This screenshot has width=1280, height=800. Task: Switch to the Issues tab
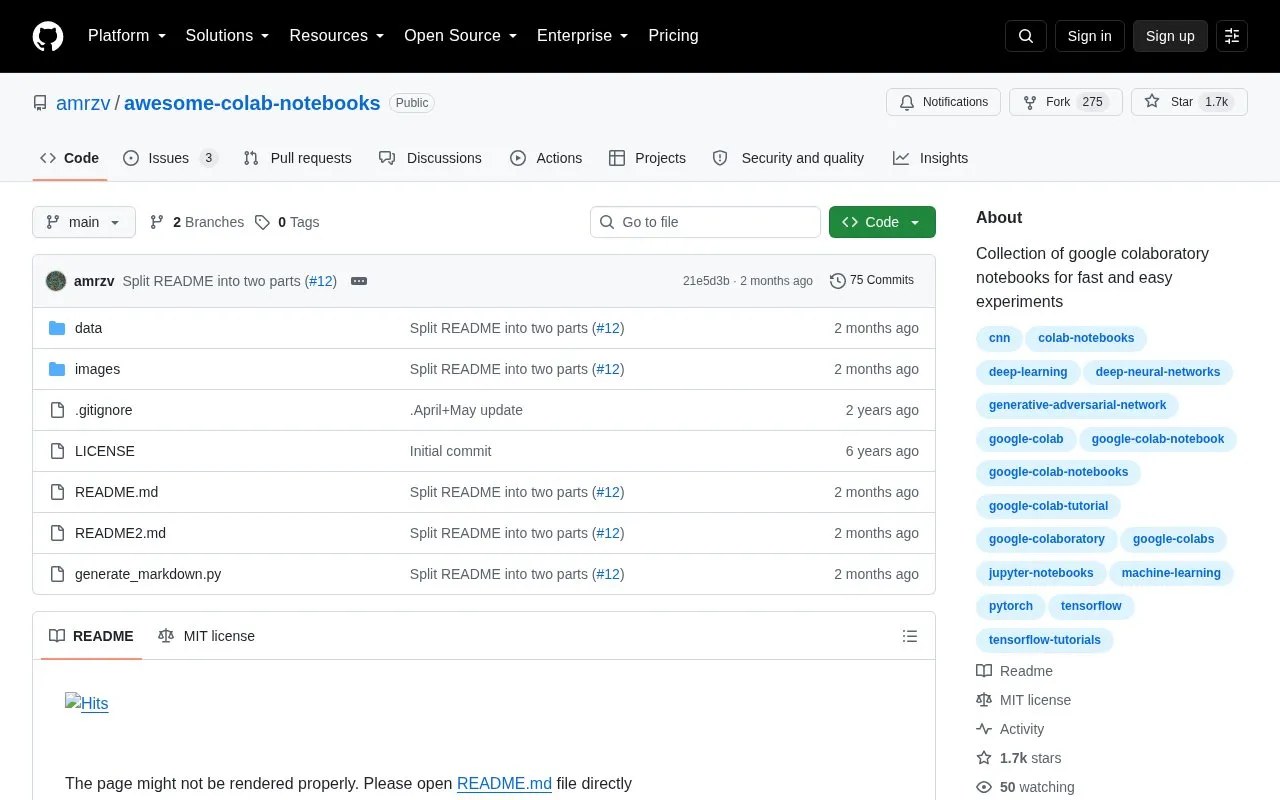[x=170, y=158]
